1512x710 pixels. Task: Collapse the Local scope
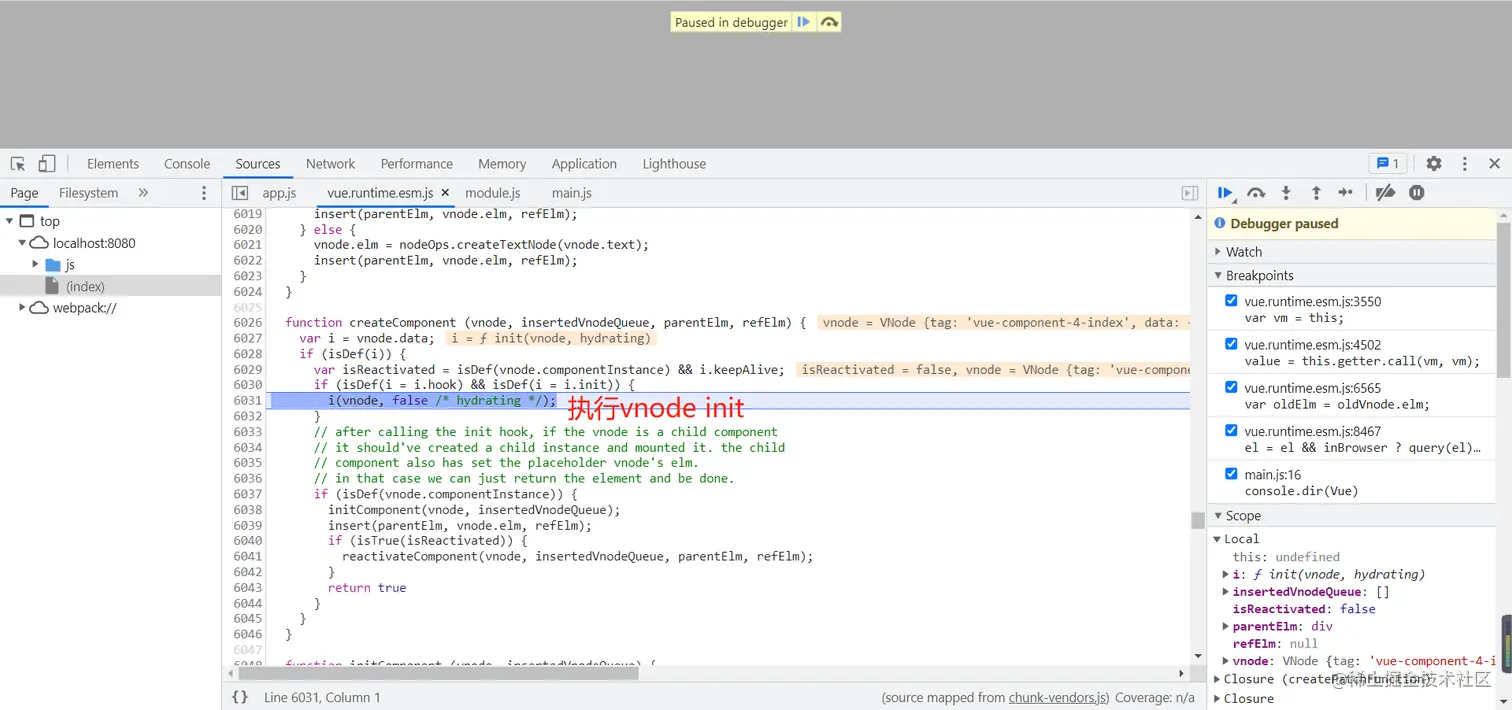tap(1217, 539)
